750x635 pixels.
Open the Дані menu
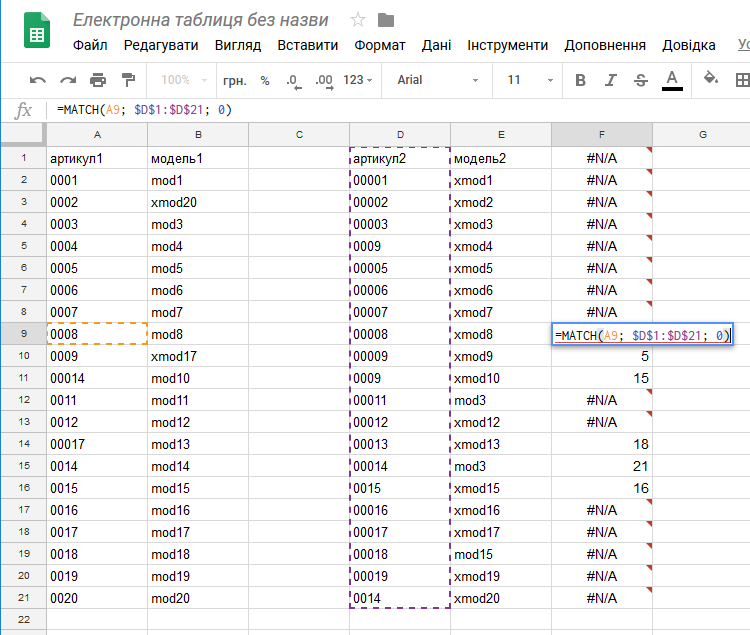tap(436, 45)
